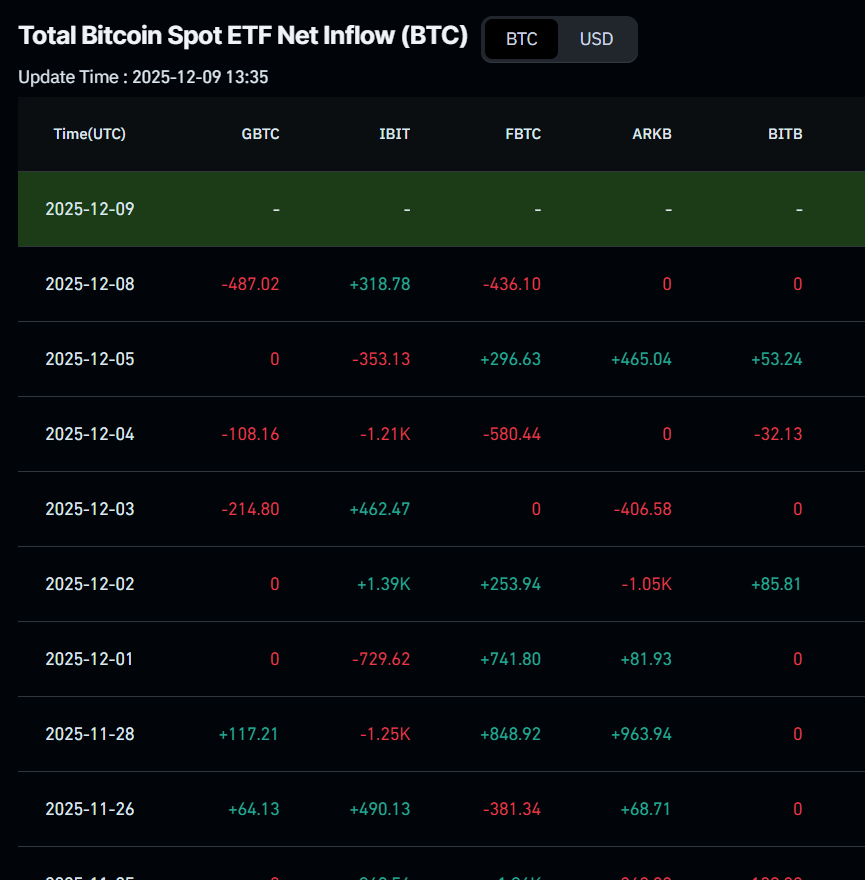Click the 2025-12-08 date row

tap(90, 284)
